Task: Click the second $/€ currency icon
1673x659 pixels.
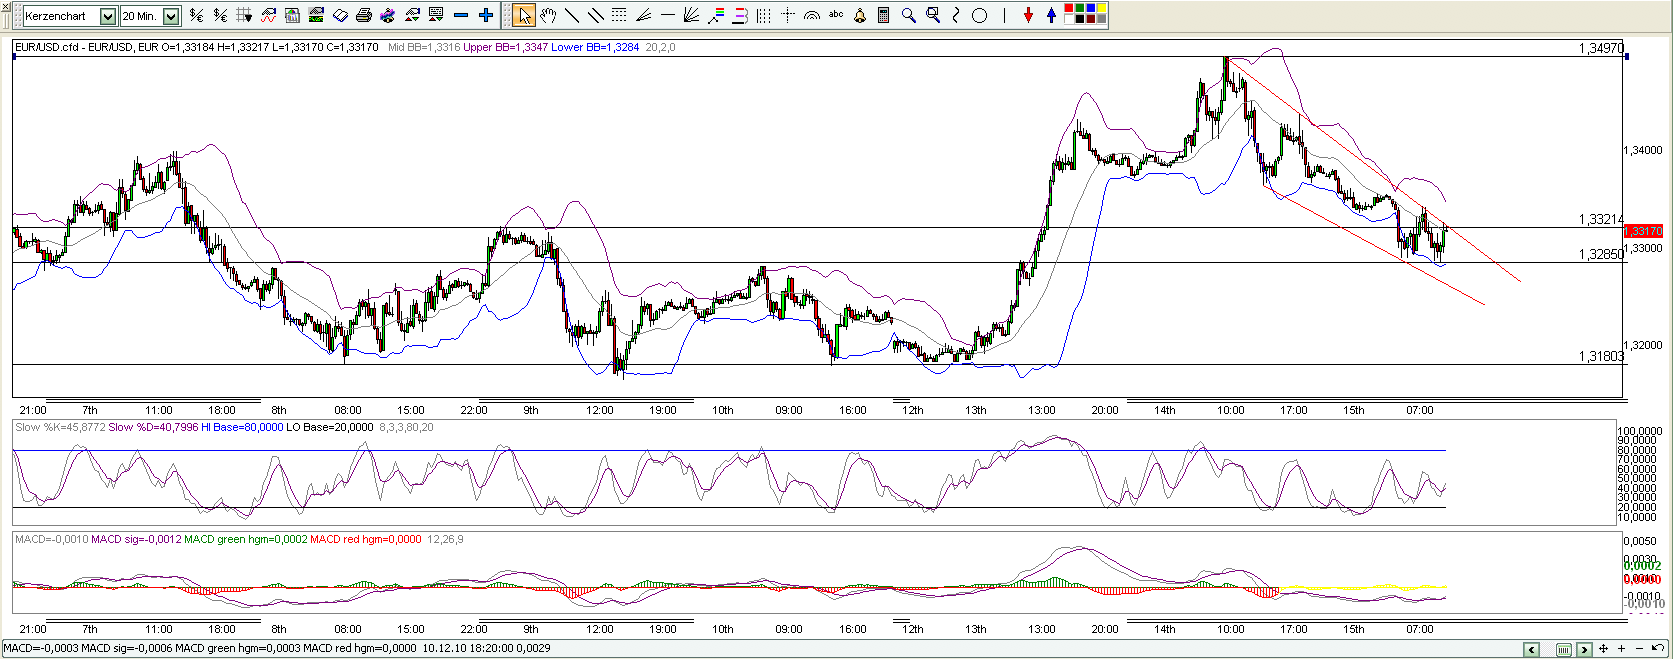Action: tap(220, 15)
